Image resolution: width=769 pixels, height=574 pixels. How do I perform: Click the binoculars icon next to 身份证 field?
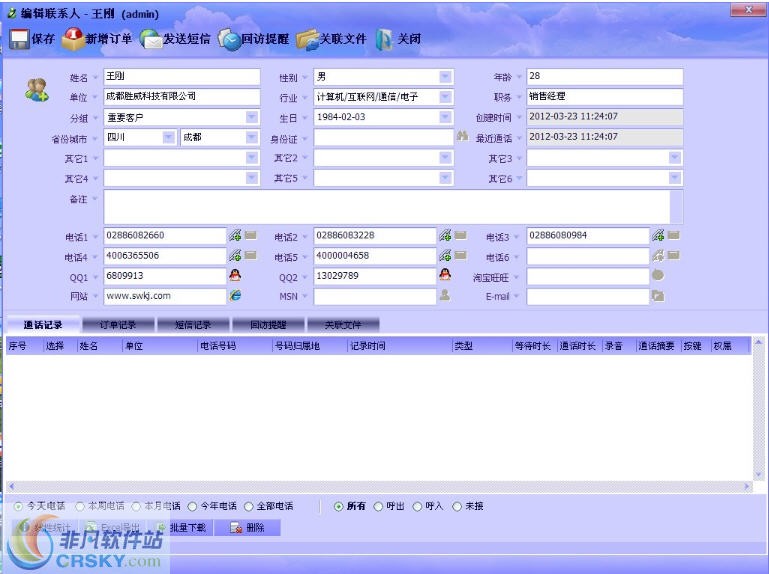tap(462, 136)
